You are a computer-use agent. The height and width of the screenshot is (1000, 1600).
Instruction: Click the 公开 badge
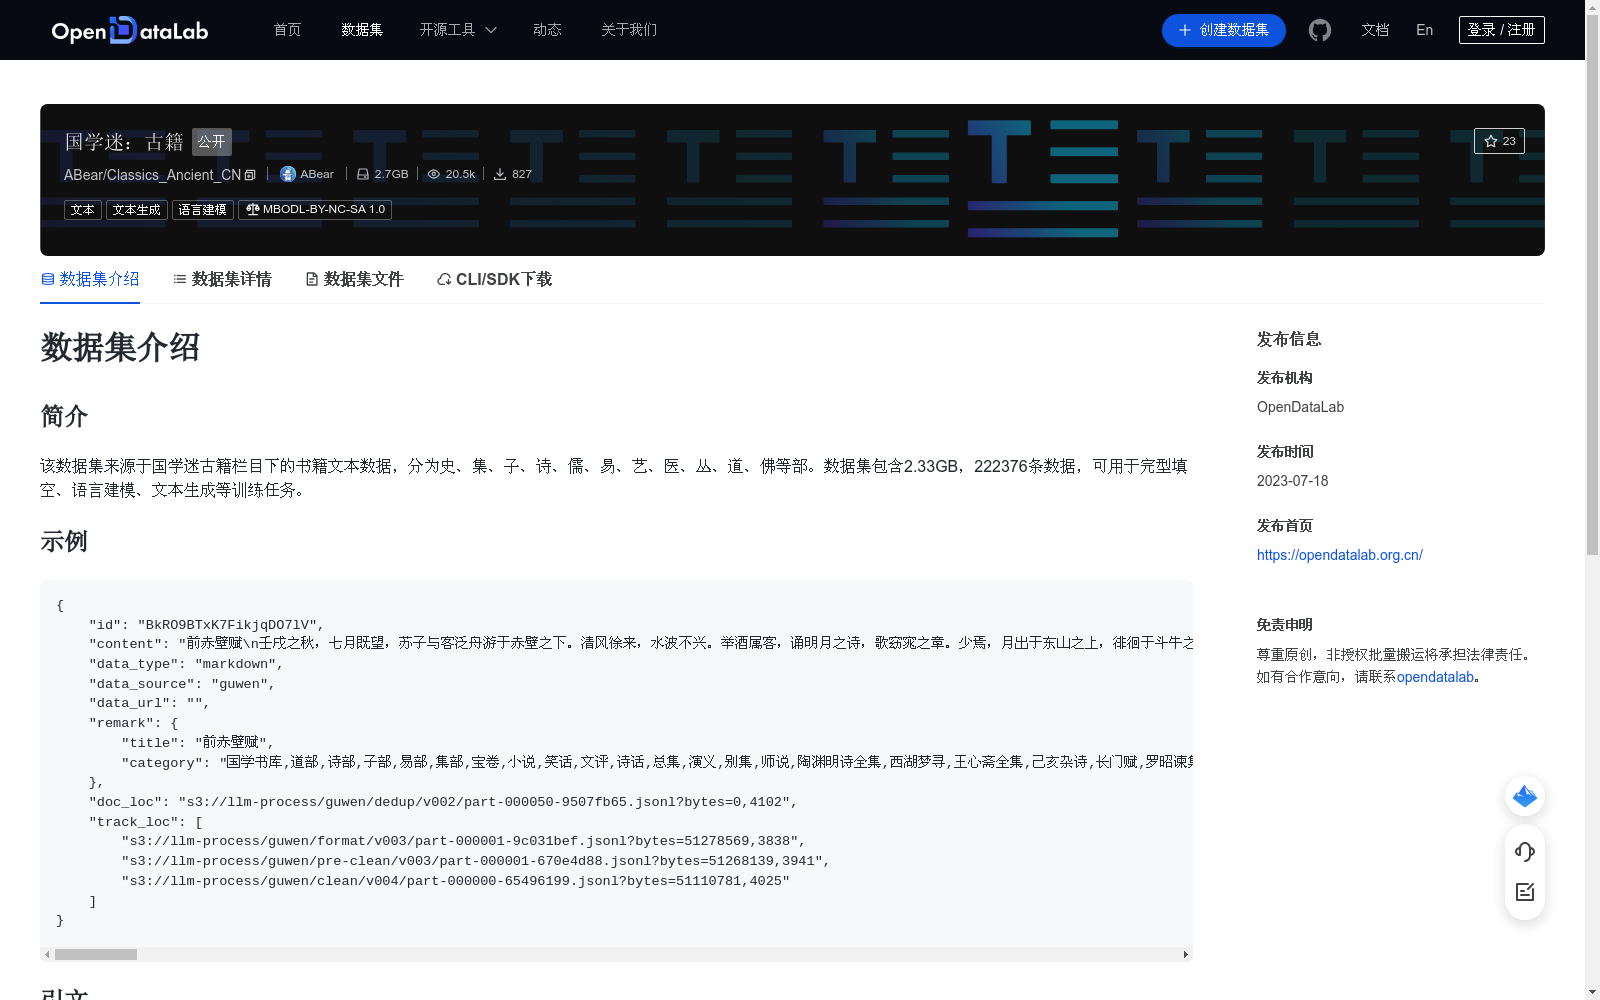tap(212, 142)
